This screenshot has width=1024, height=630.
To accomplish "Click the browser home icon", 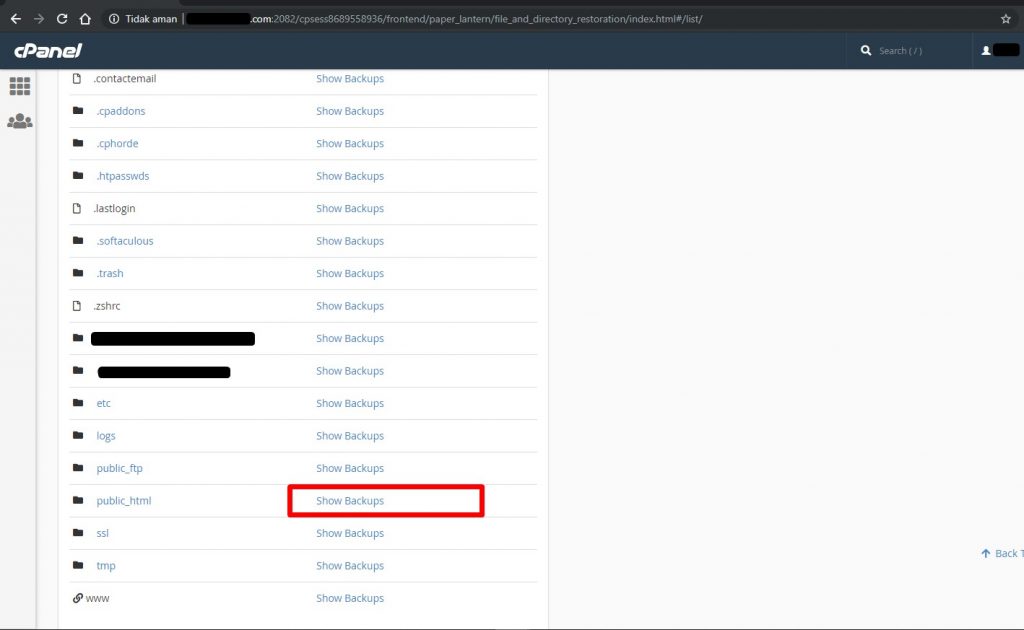I will pos(85,19).
